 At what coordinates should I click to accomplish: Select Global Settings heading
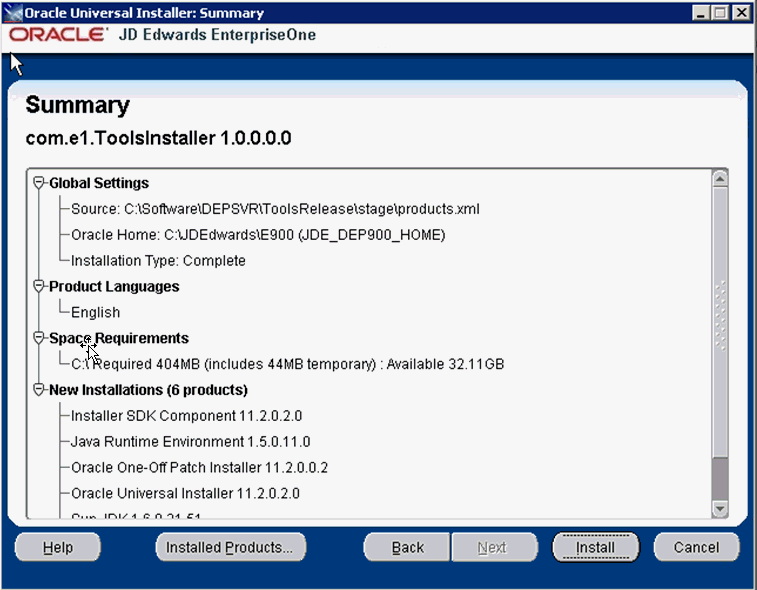click(x=99, y=183)
